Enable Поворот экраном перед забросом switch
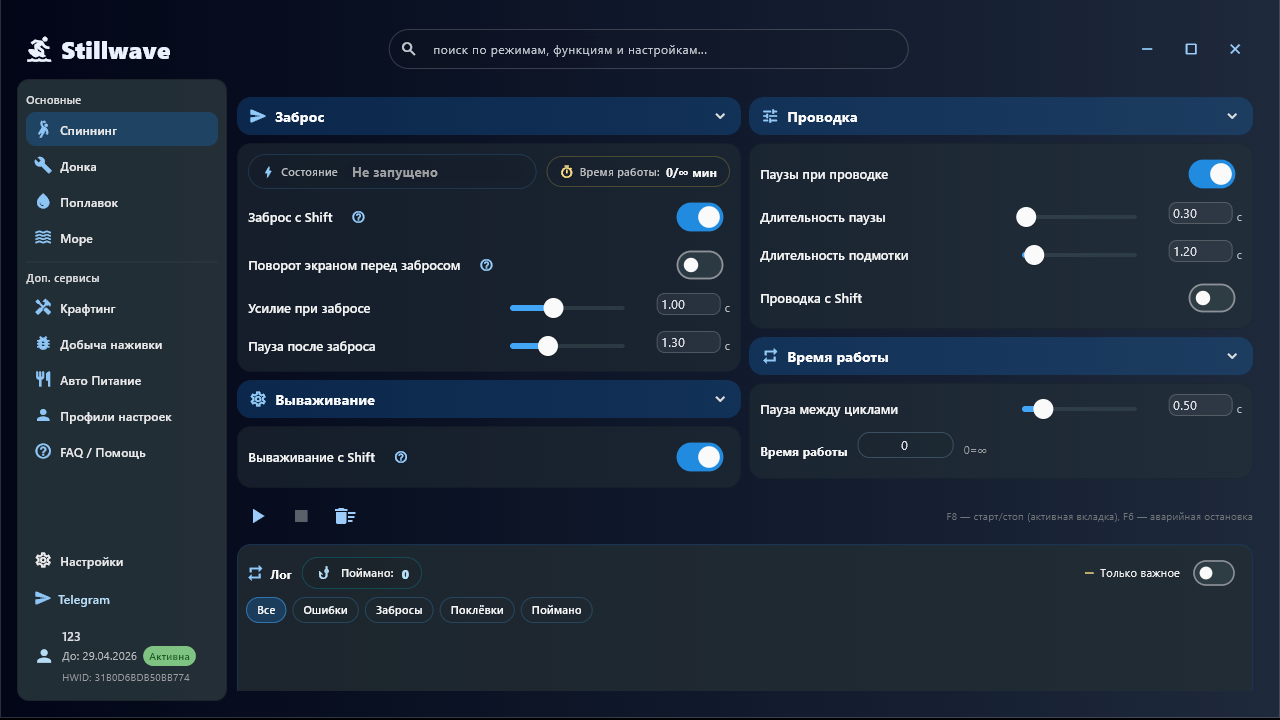The width and height of the screenshot is (1280, 720). 699,265
